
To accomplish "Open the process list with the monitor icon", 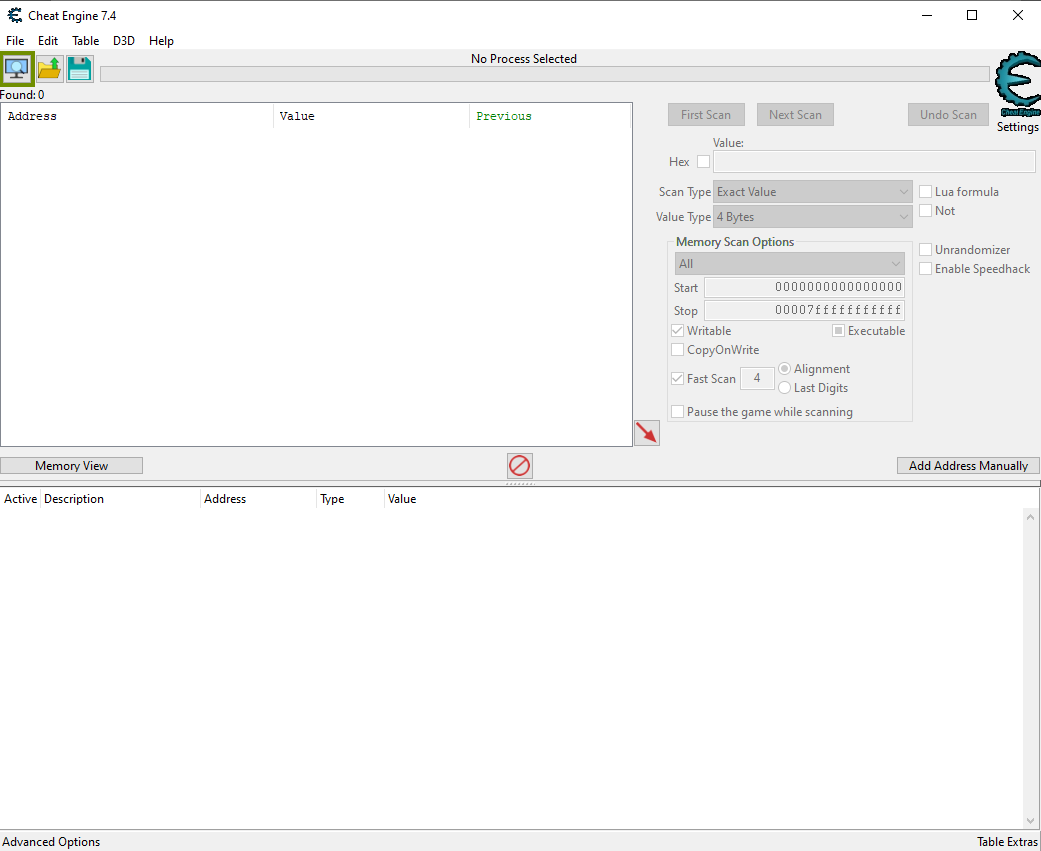I will (x=17, y=69).
